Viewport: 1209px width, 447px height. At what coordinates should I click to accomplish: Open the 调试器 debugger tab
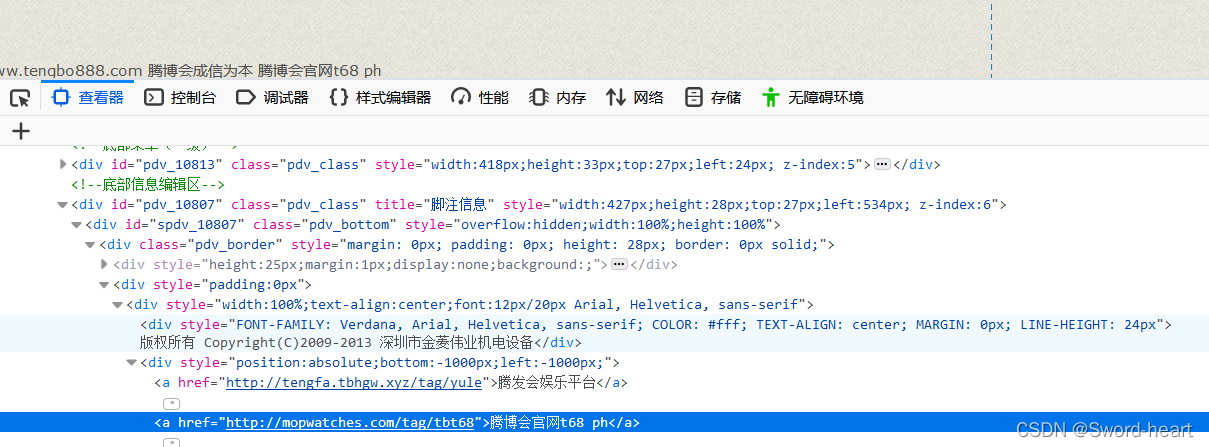click(x=272, y=98)
